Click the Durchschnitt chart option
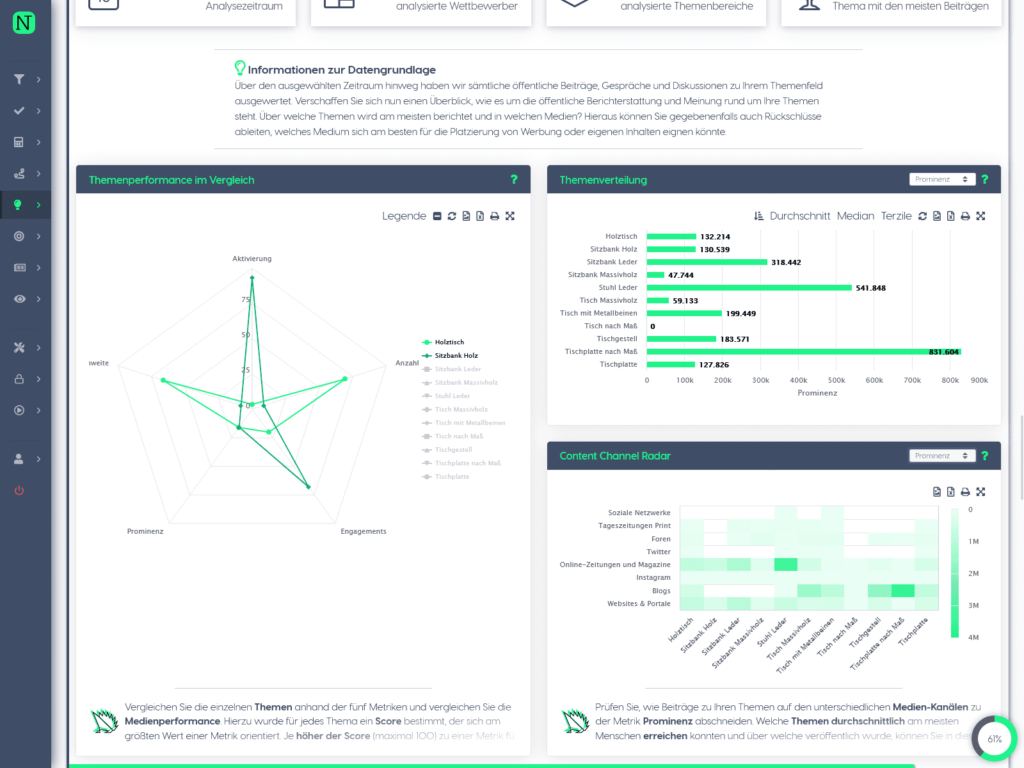The image size is (1024, 768). pyautogui.click(x=799, y=216)
